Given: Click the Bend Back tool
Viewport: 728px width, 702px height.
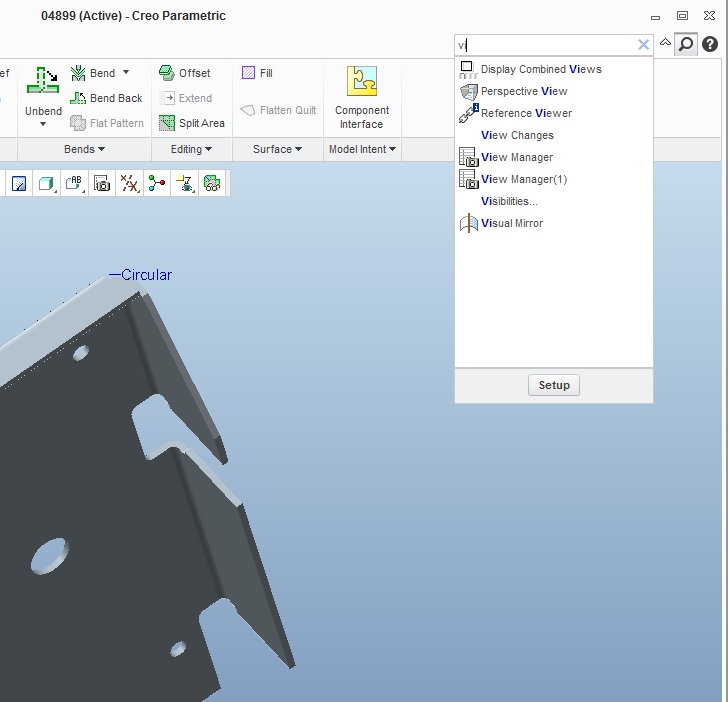Looking at the screenshot, I should [x=106, y=98].
